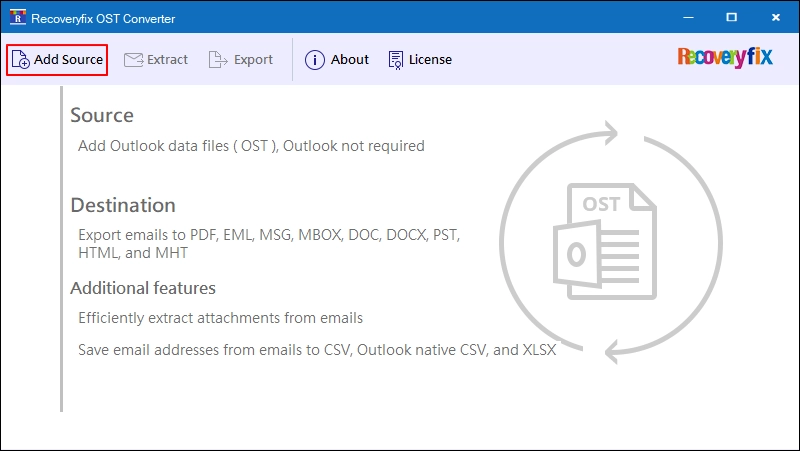Click the 'Additional features' heading
The width and height of the screenshot is (800, 451).
[x=143, y=288]
